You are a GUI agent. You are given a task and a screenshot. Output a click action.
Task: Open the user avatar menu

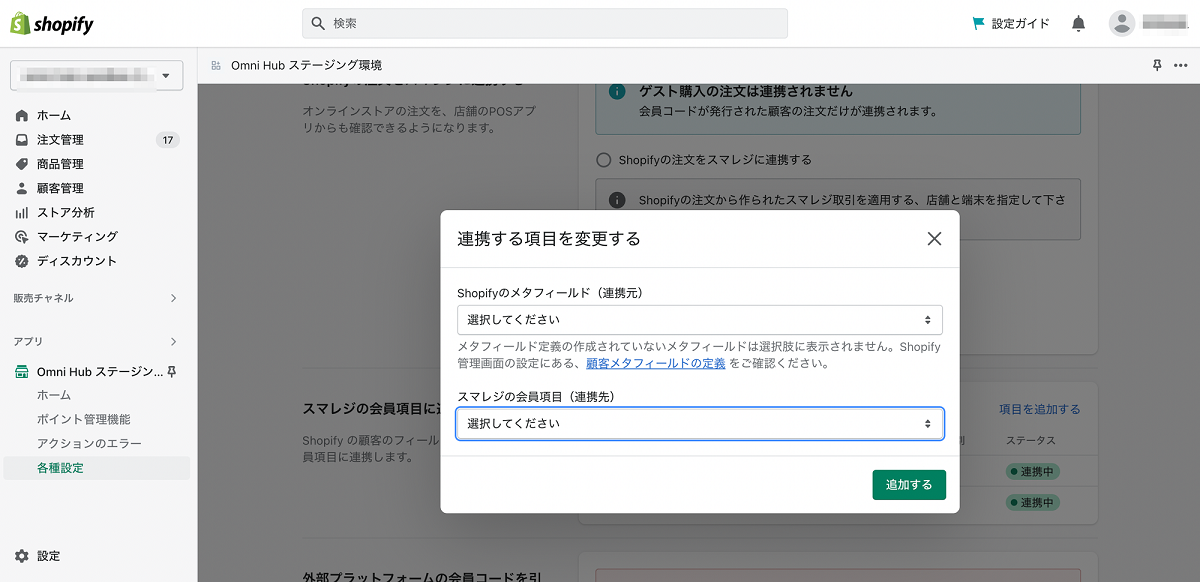pyautogui.click(x=1122, y=23)
